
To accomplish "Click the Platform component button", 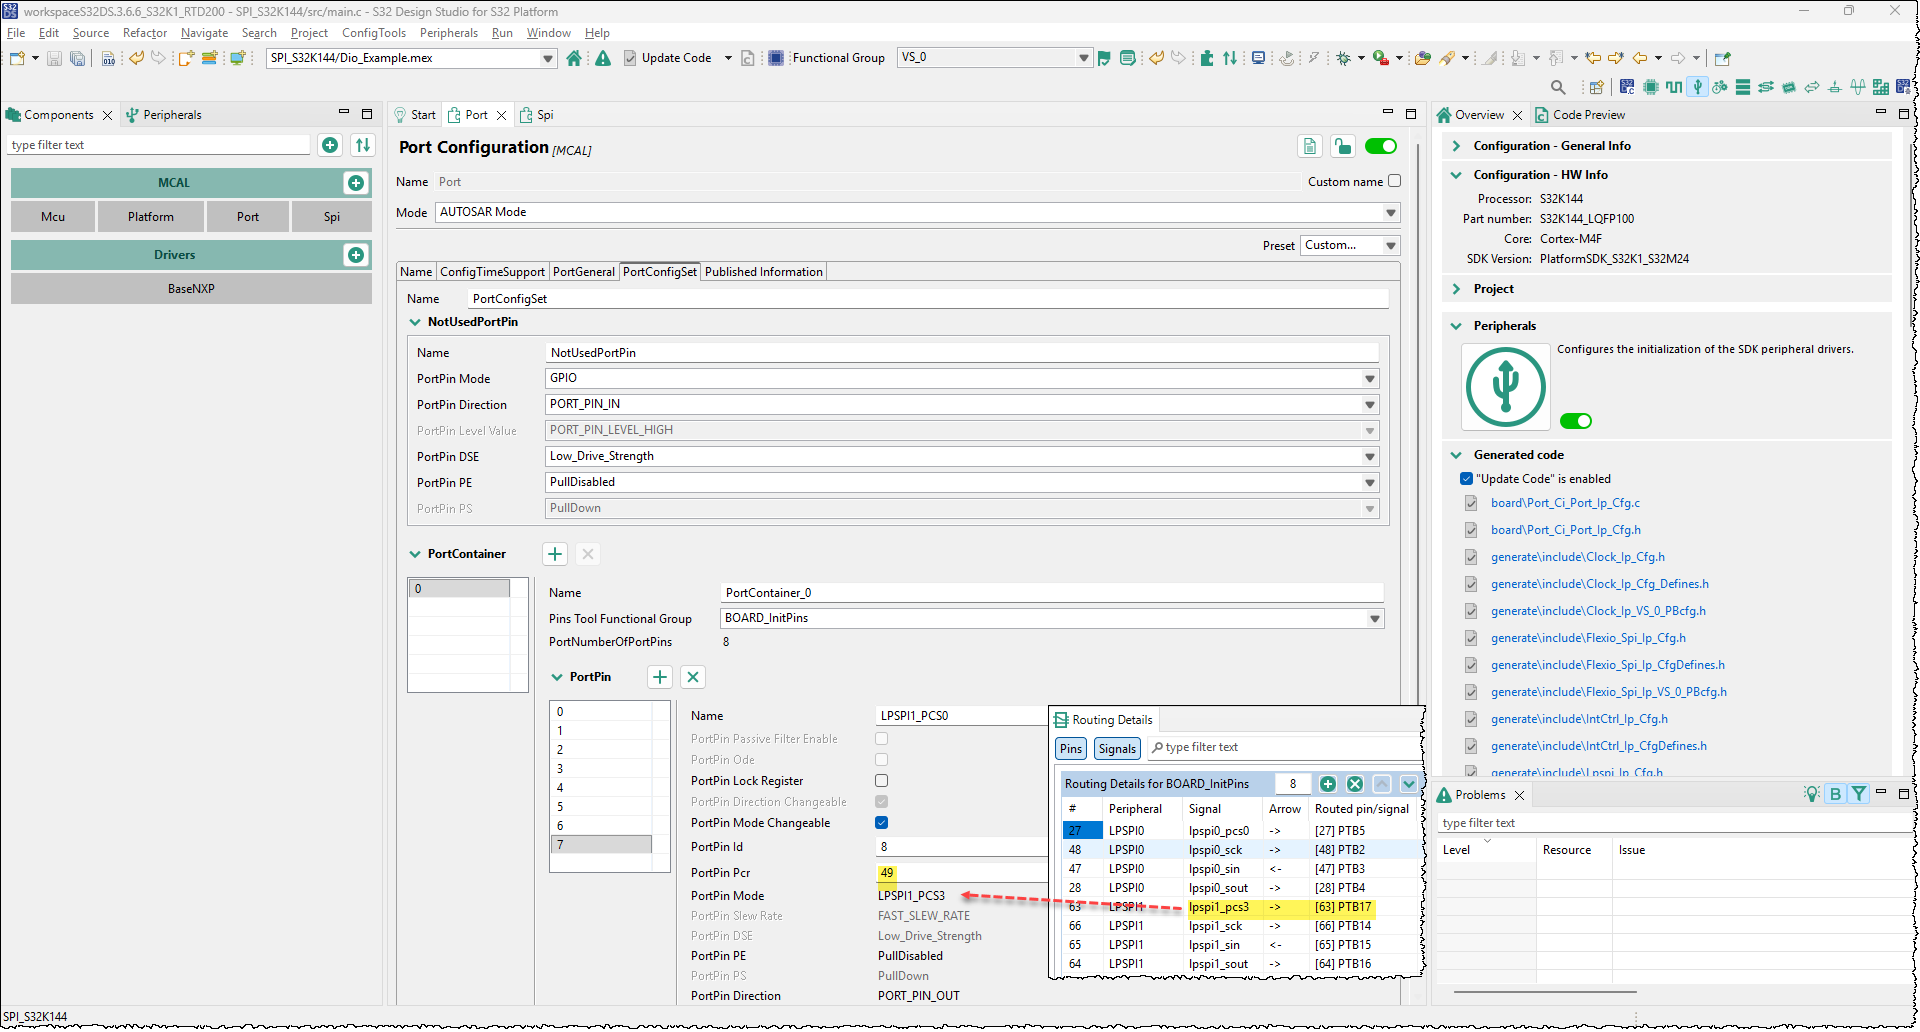I will (151, 217).
